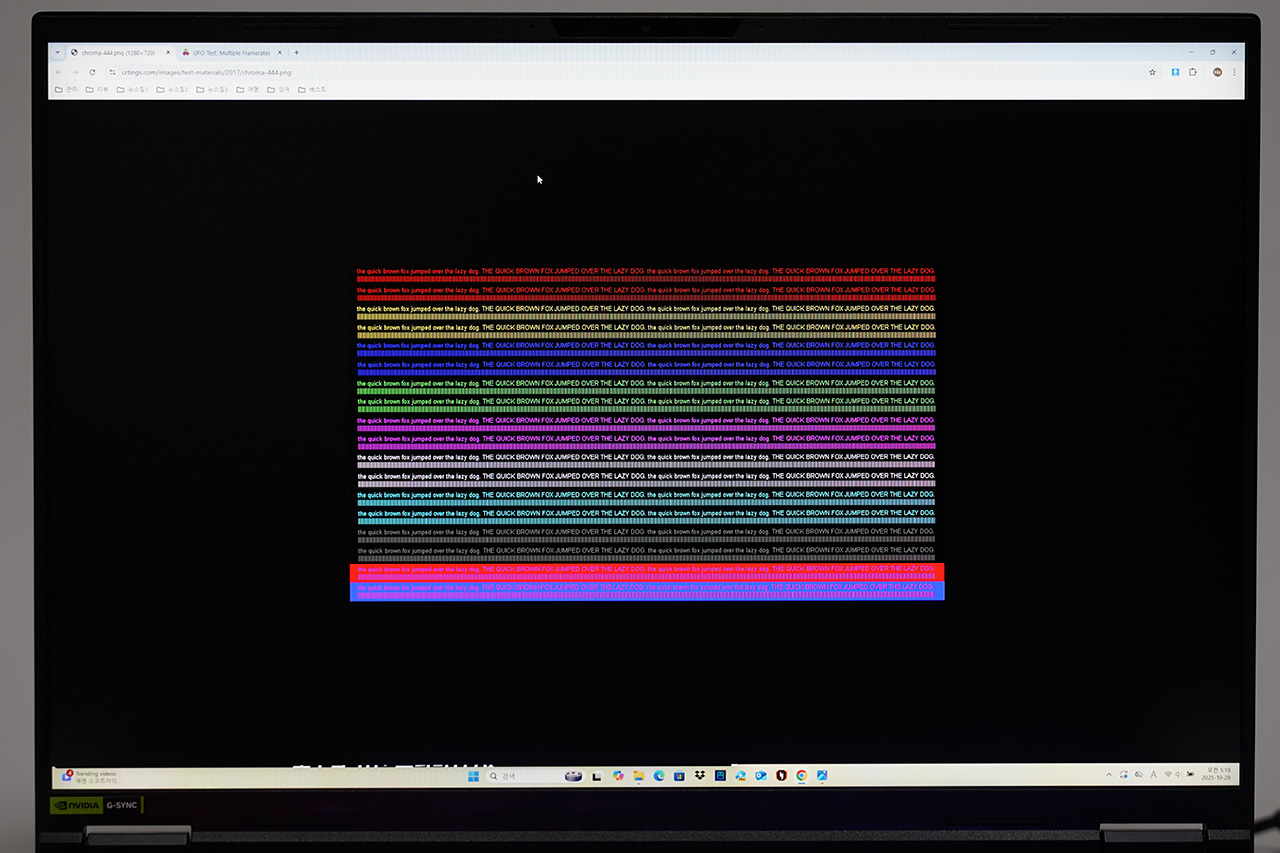Switch to the UFO Test: Multiple Framerates tab
The height and width of the screenshot is (853, 1280).
[x=231, y=52]
